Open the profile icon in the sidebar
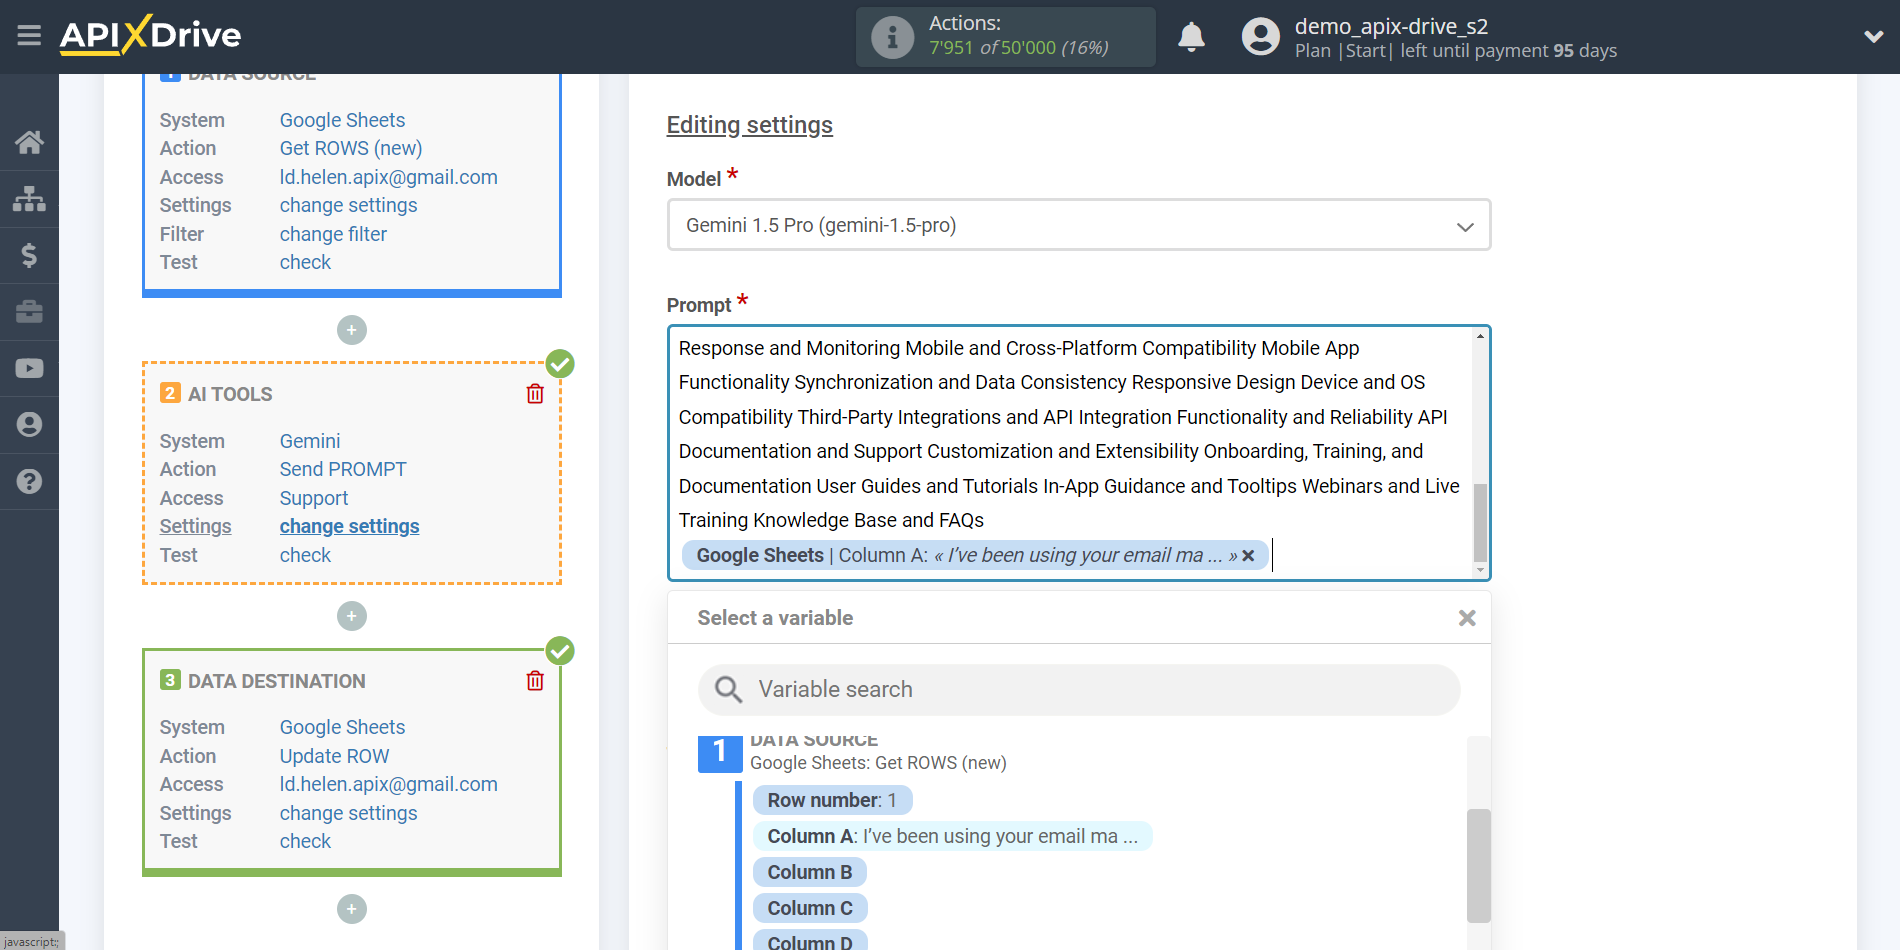 [29, 424]
